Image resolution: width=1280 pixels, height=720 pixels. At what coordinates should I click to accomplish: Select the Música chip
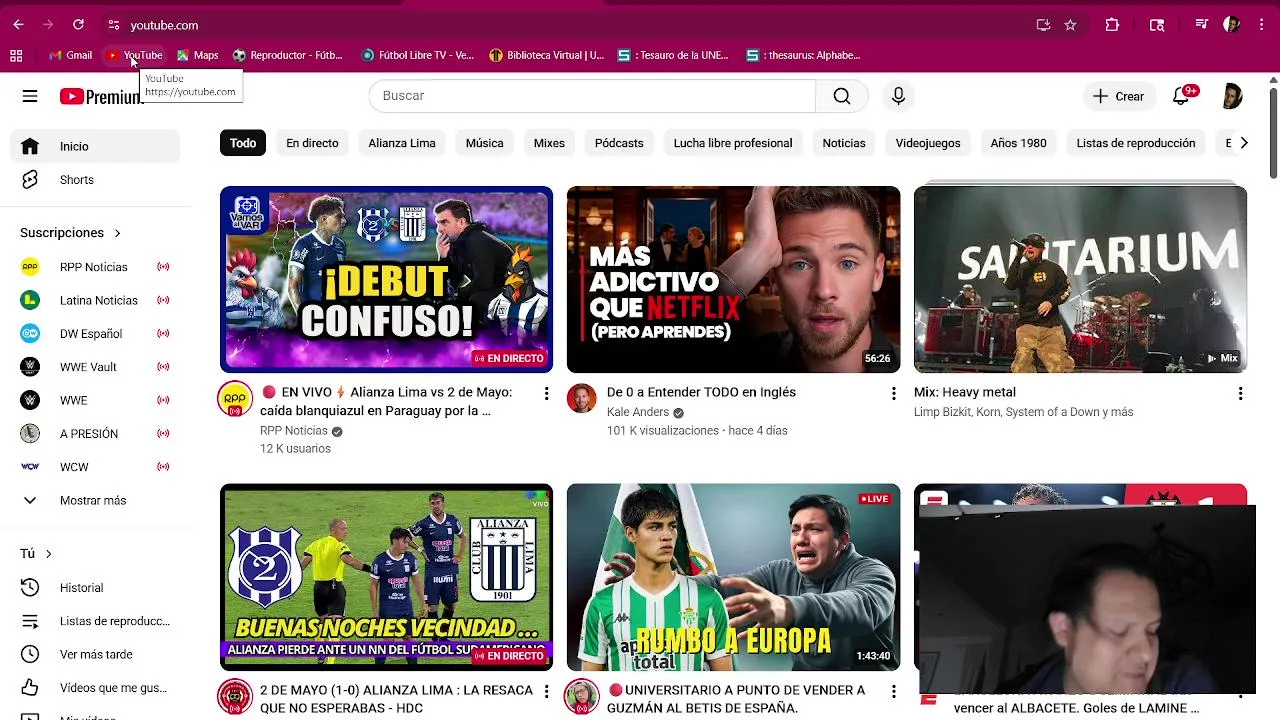484,143
